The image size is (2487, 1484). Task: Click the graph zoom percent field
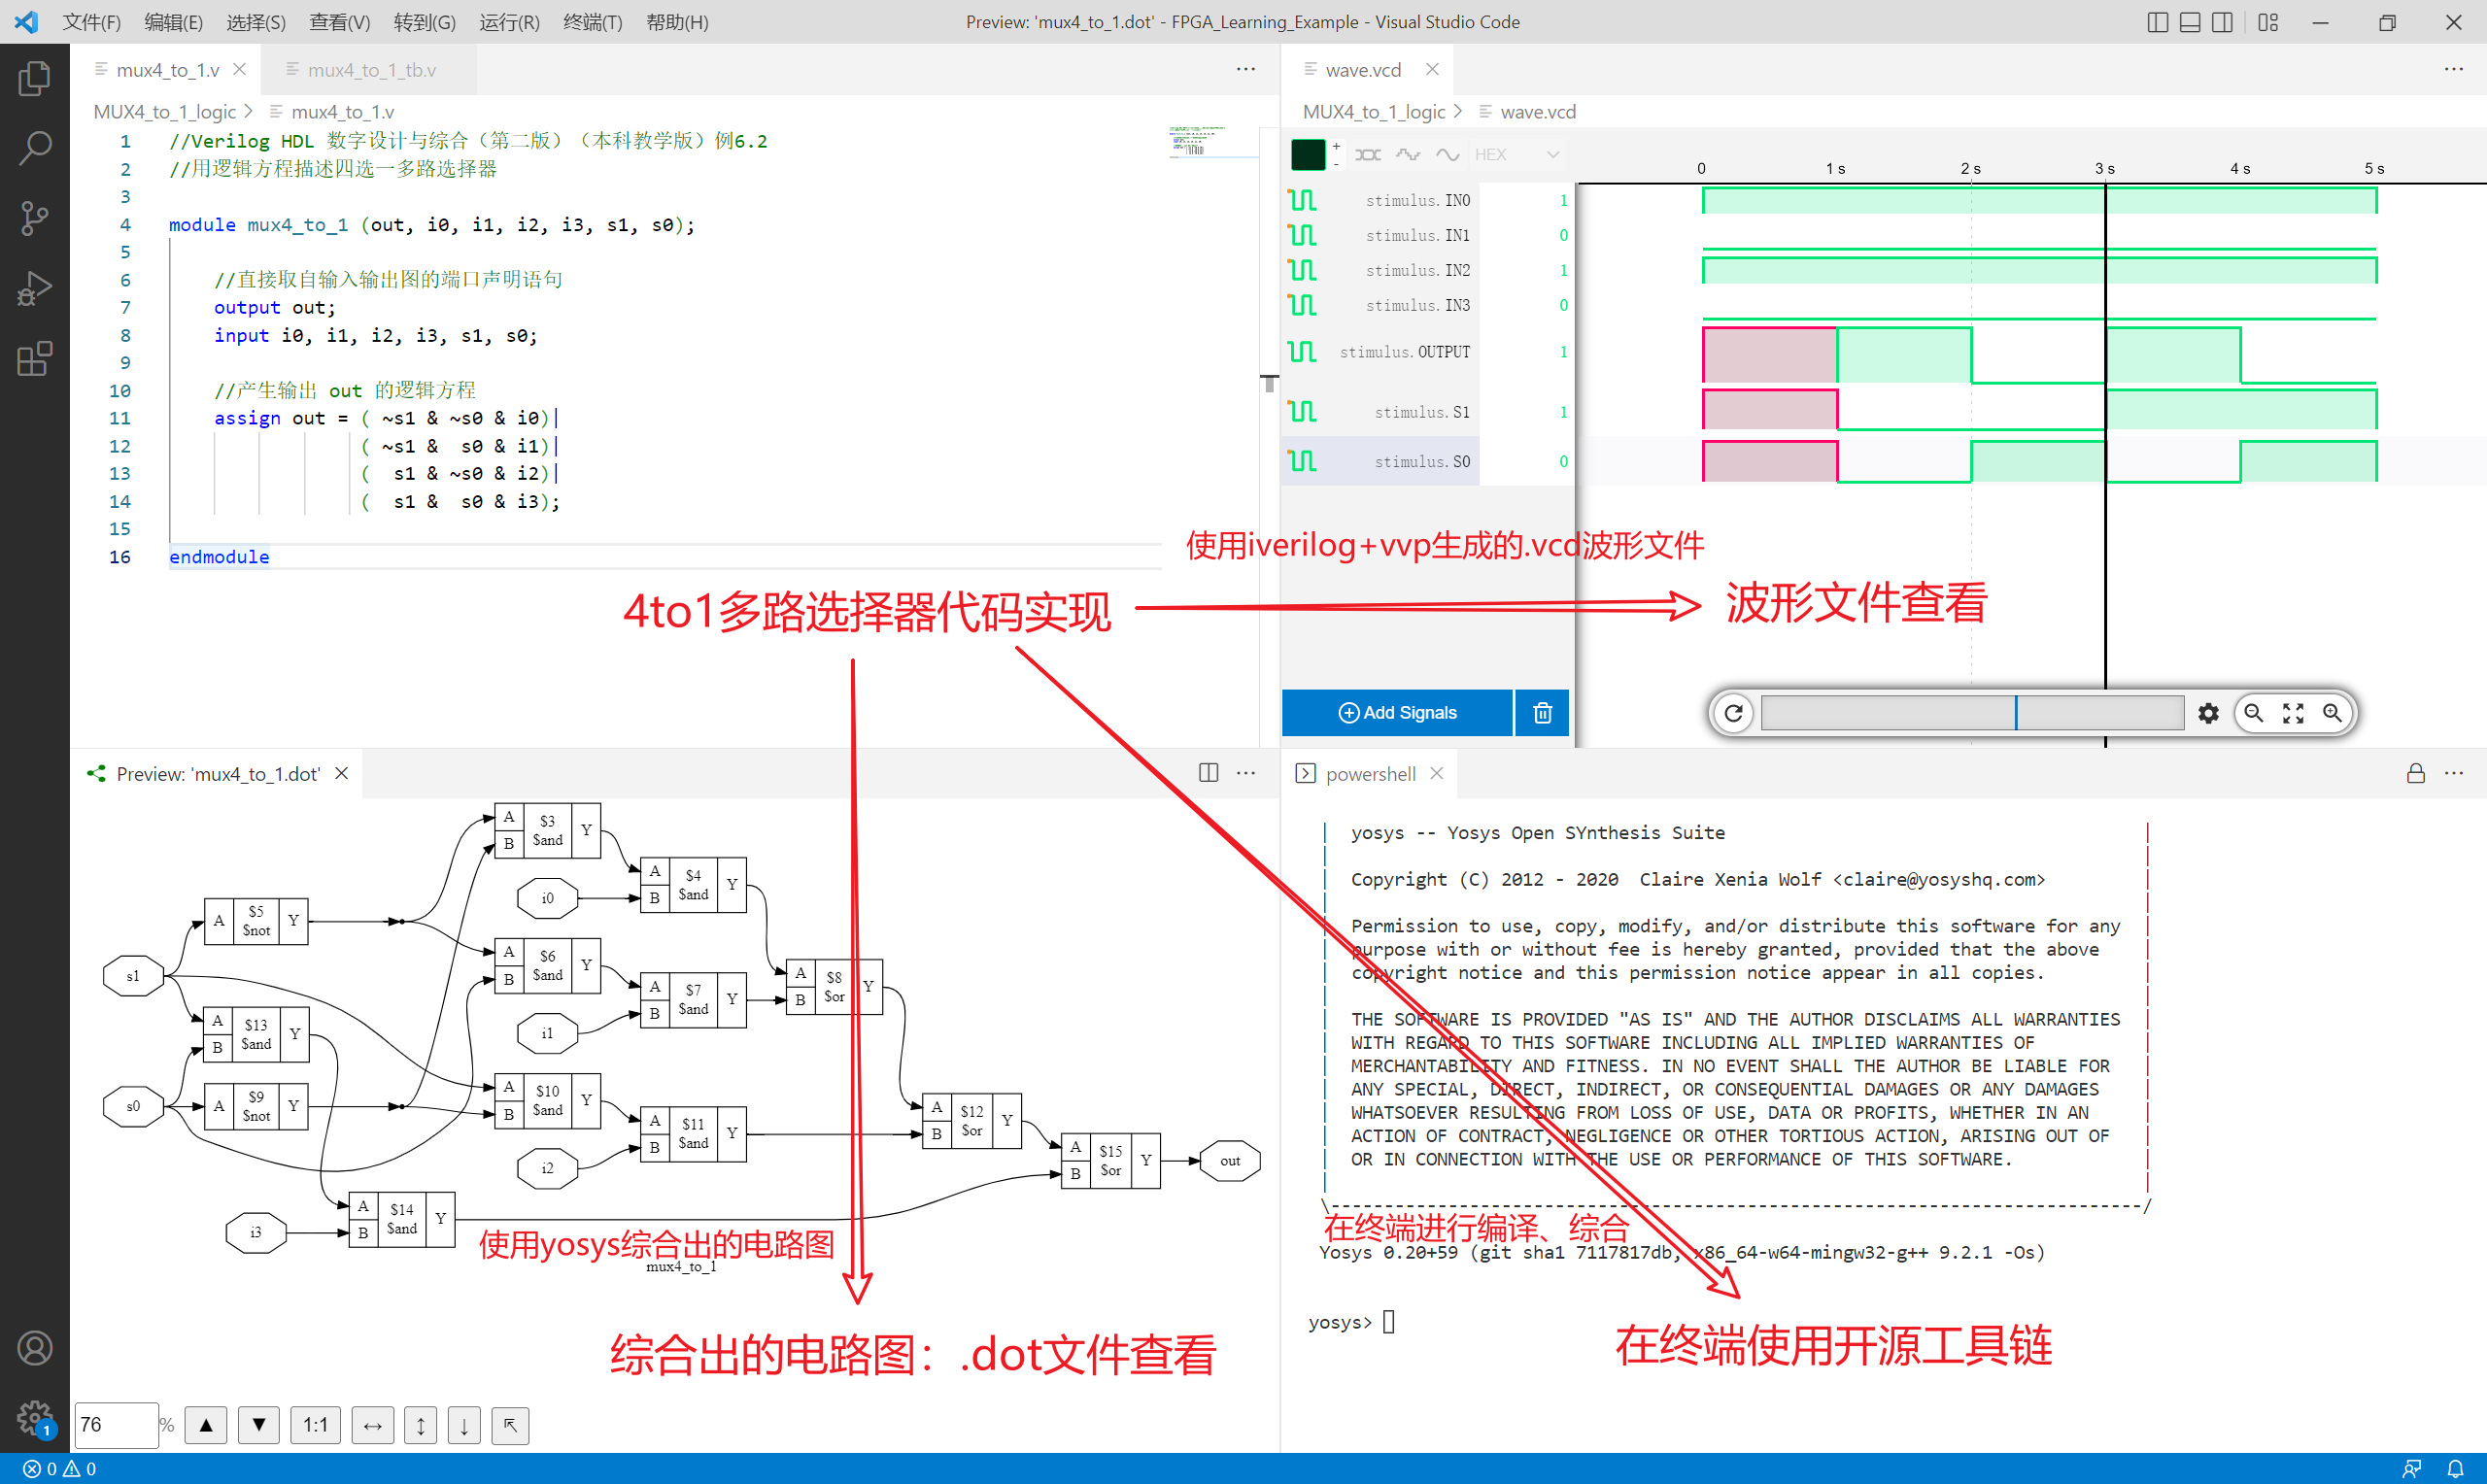pyautogui.click(x=116, y=1425)
